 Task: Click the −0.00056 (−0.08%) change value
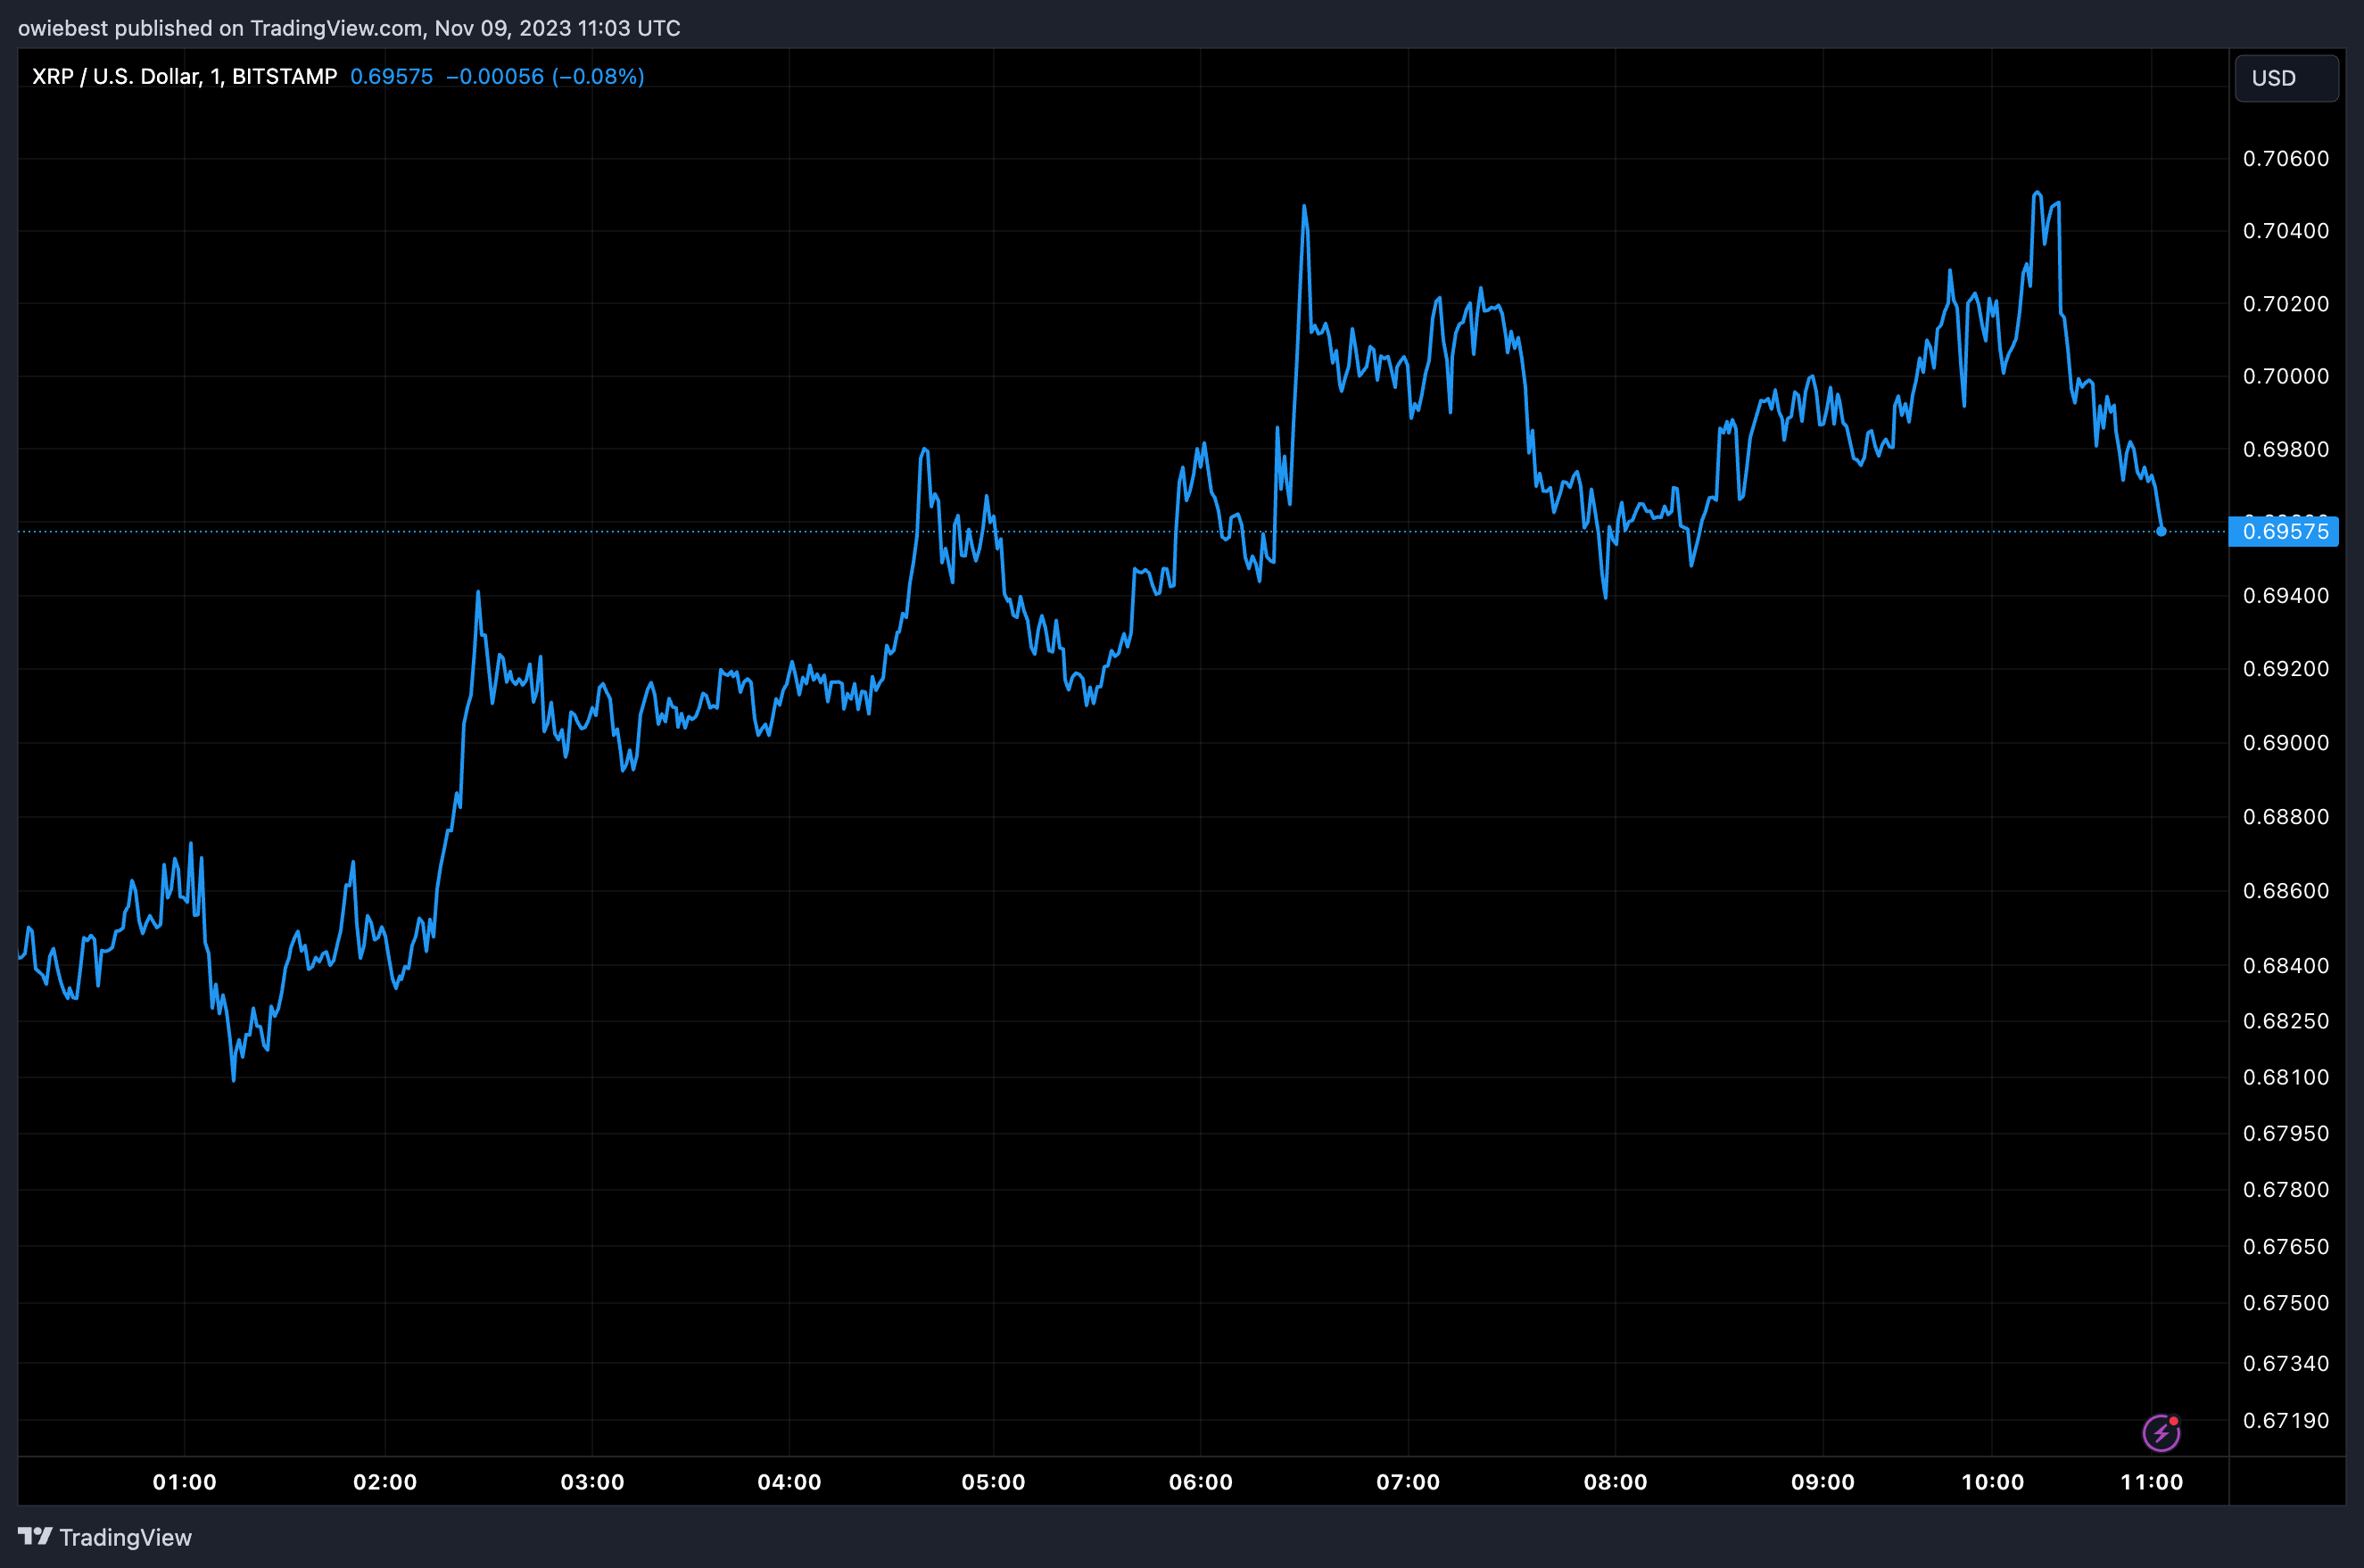point(544,76)
